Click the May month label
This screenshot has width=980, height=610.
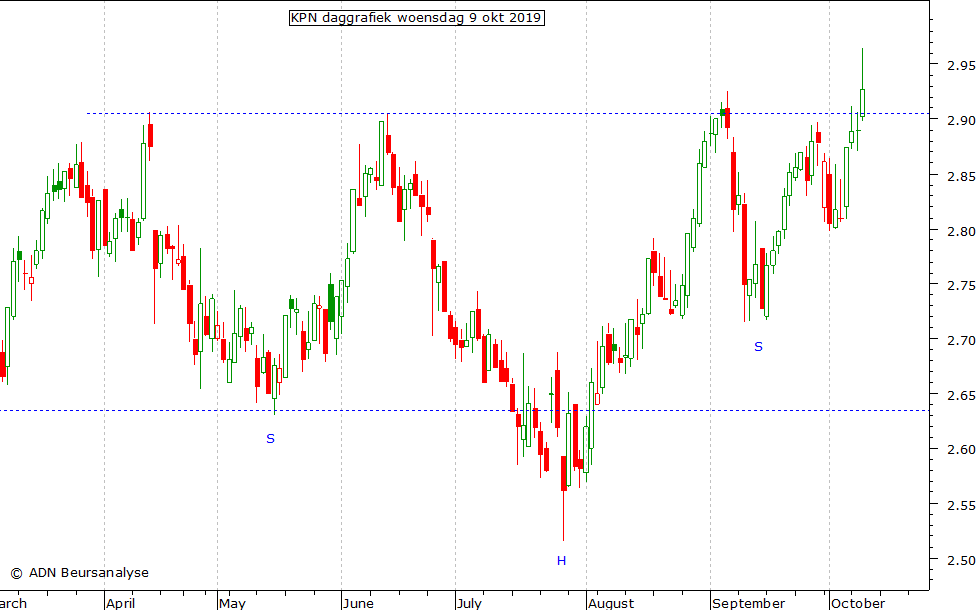[x=232, y=603]
